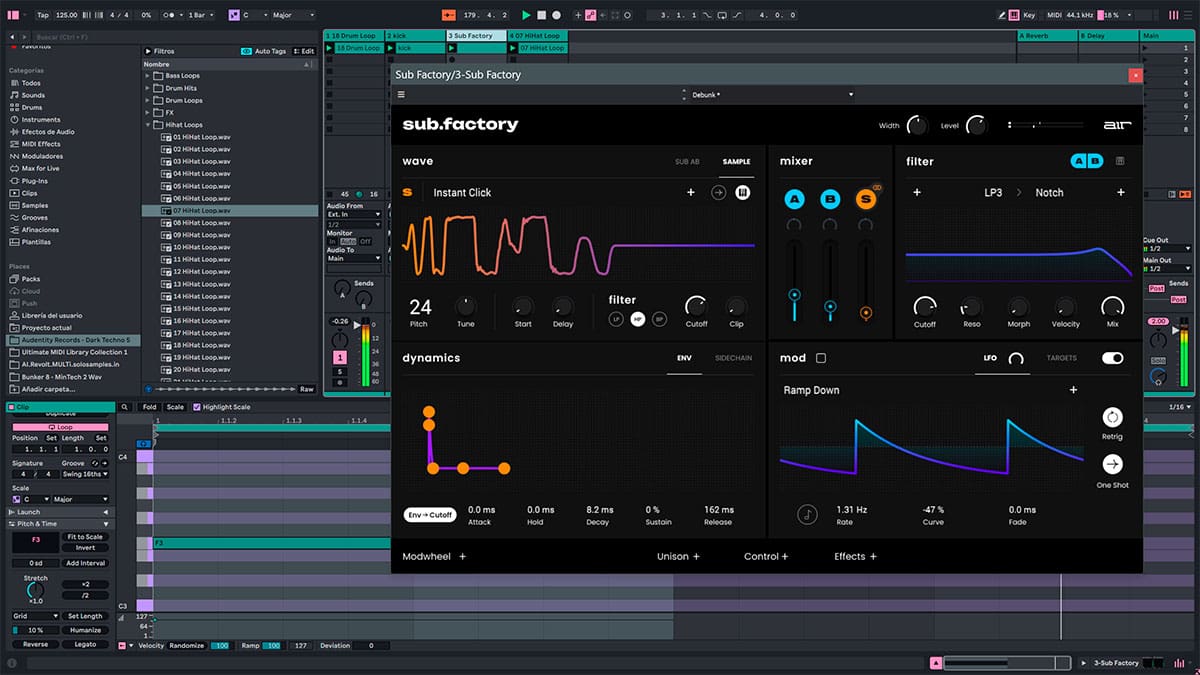
Task: Add LFO shape with plus beside Ramp Down
Action: click(x=1073, y=390)
